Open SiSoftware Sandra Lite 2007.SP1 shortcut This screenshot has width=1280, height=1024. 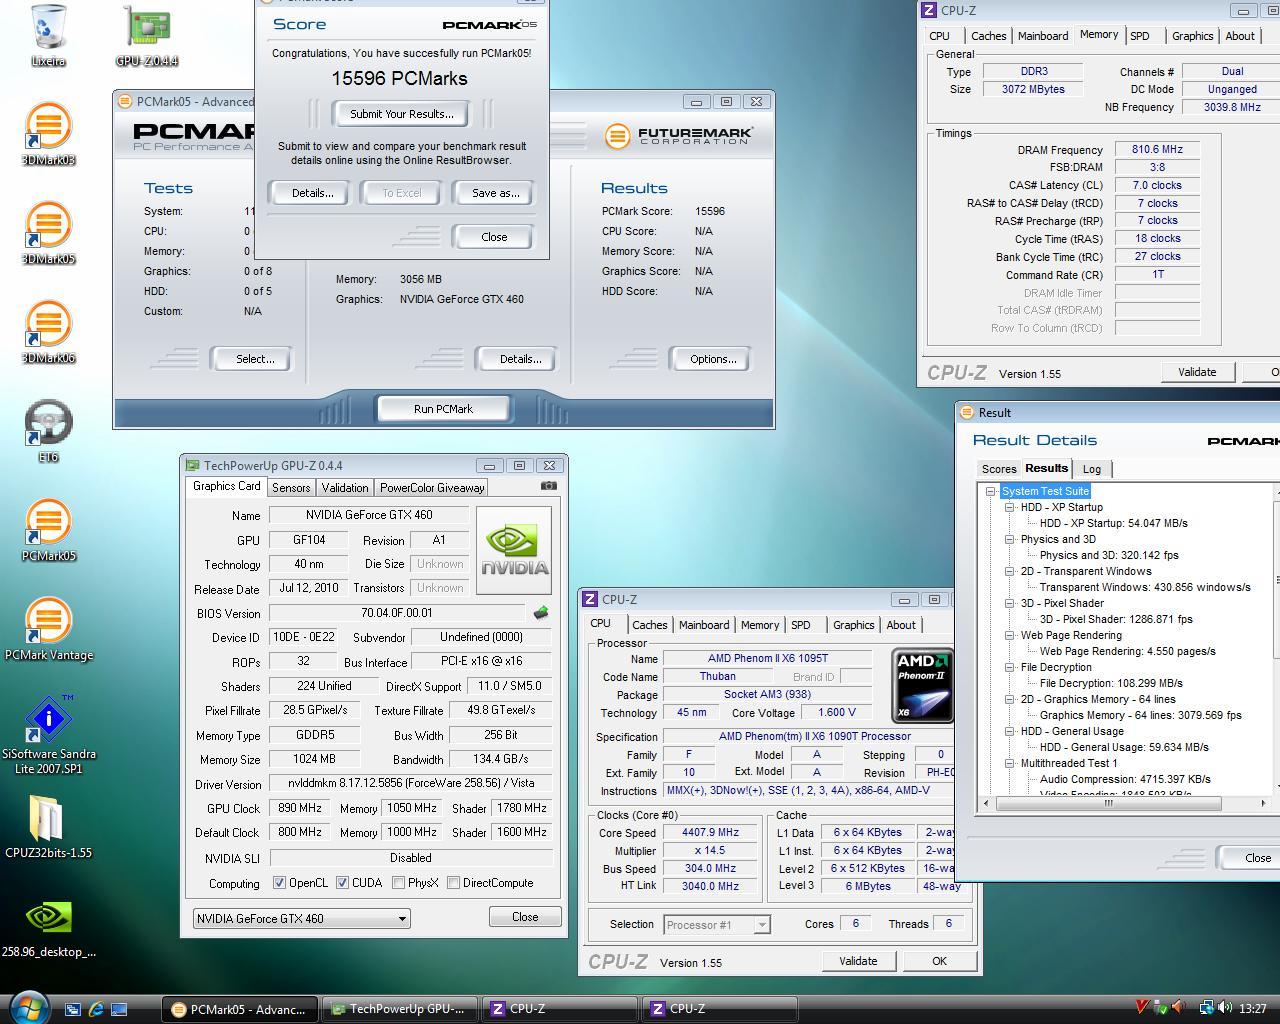pos(48,735)
